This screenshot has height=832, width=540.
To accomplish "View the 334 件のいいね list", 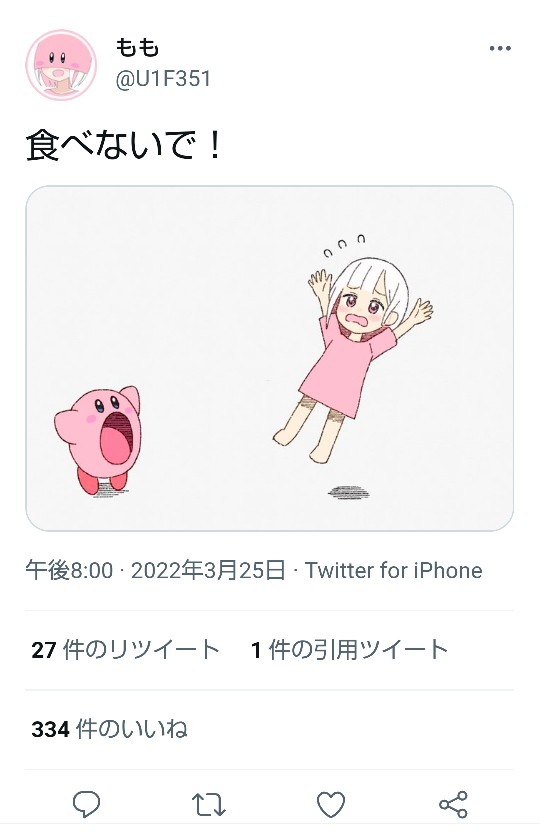I will point(109,730).
